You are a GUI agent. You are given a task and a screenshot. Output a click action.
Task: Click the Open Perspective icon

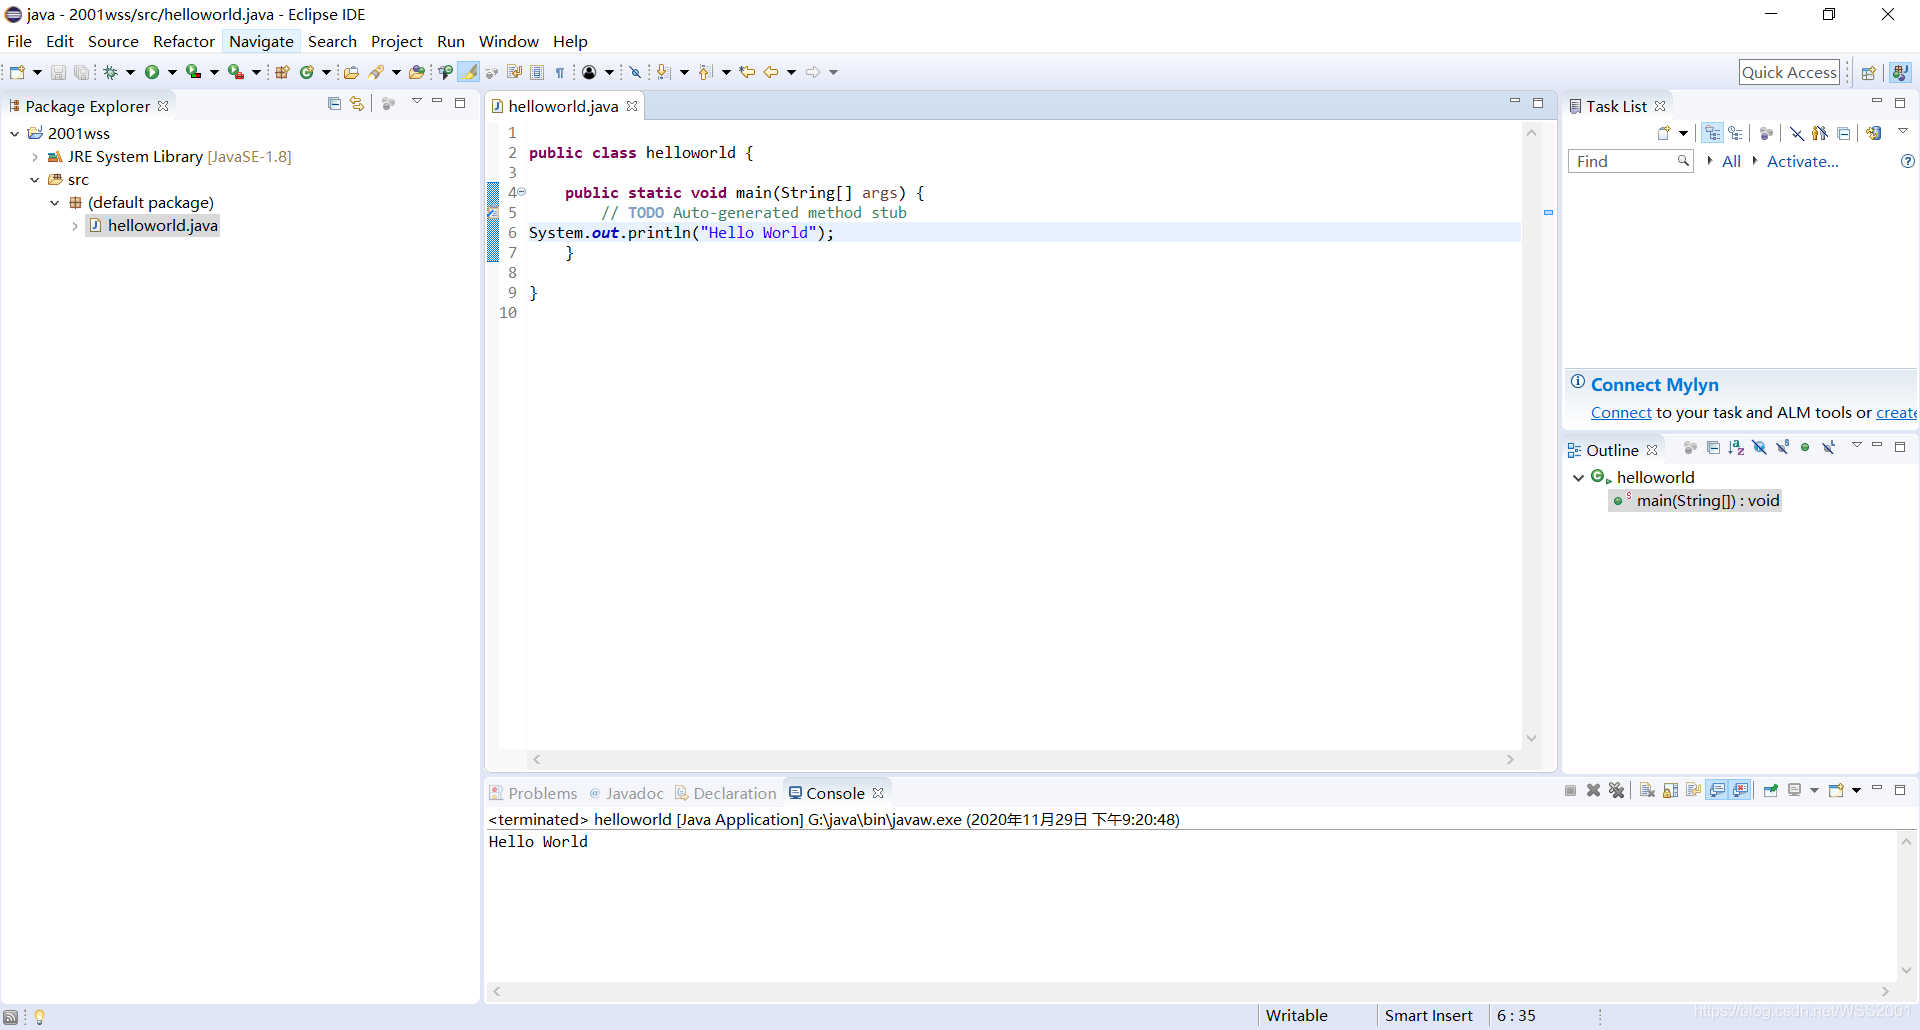(1868, 72)
